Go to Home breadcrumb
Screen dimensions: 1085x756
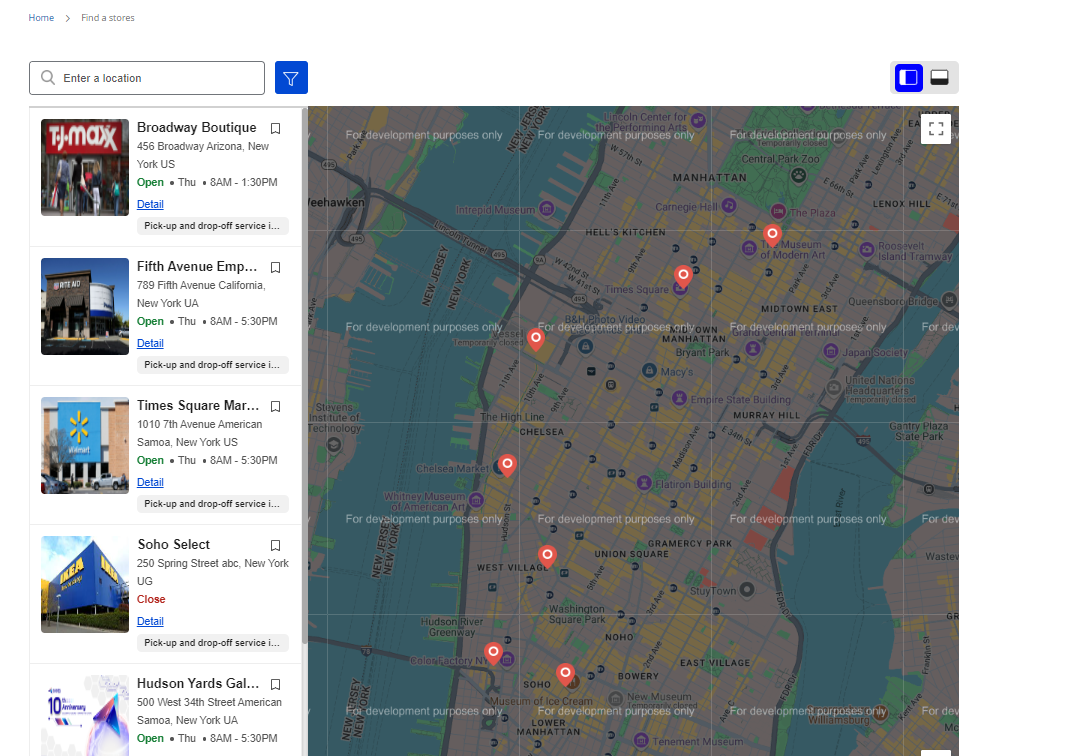[41, 18]
